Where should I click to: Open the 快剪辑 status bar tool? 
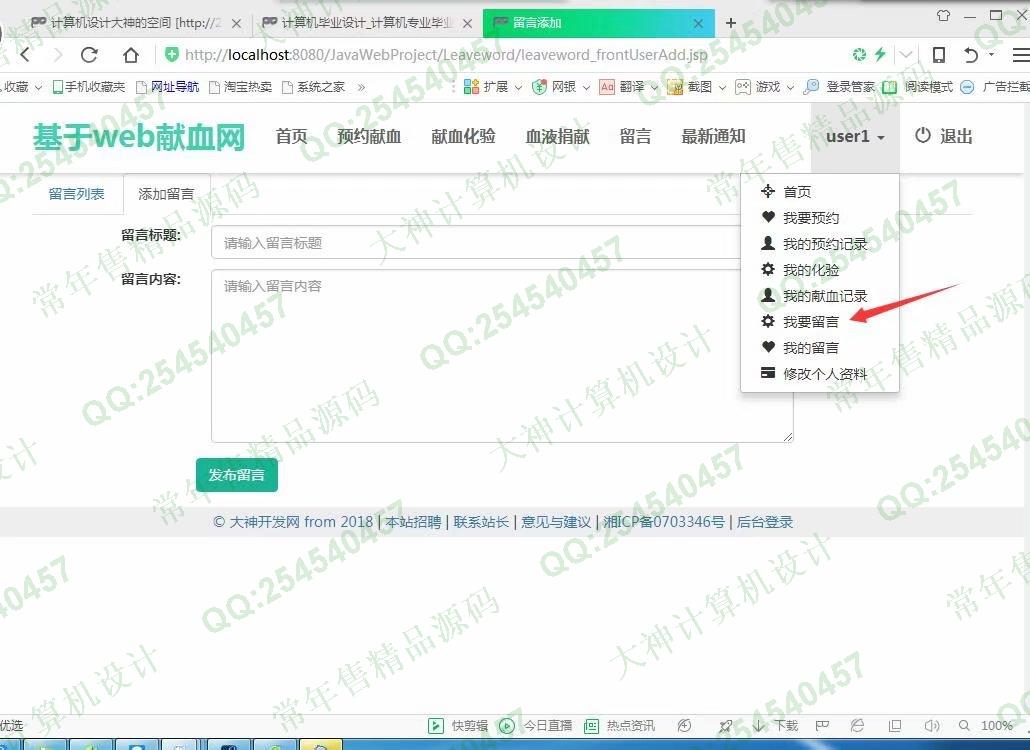458,726
